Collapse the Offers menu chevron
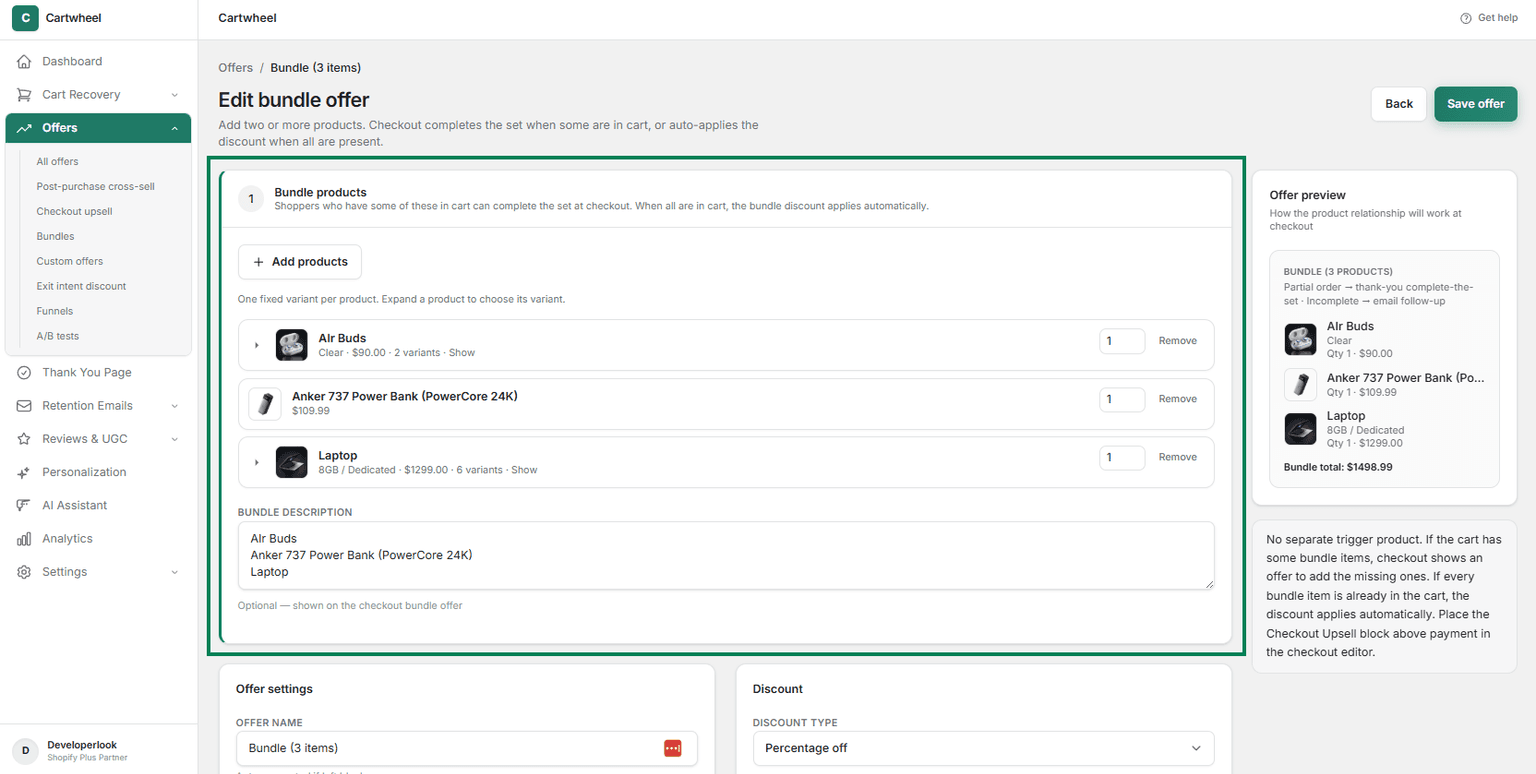The image size is (1536, 774). click(175, 128)
